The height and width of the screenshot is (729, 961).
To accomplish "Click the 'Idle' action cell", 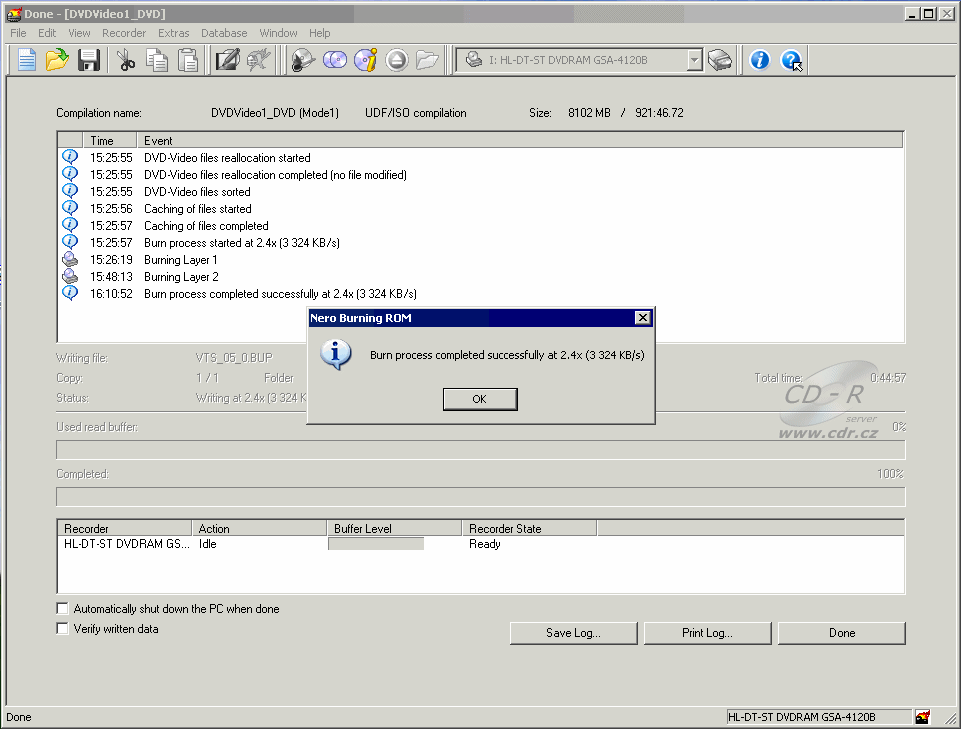I will (x=208, y=544).
